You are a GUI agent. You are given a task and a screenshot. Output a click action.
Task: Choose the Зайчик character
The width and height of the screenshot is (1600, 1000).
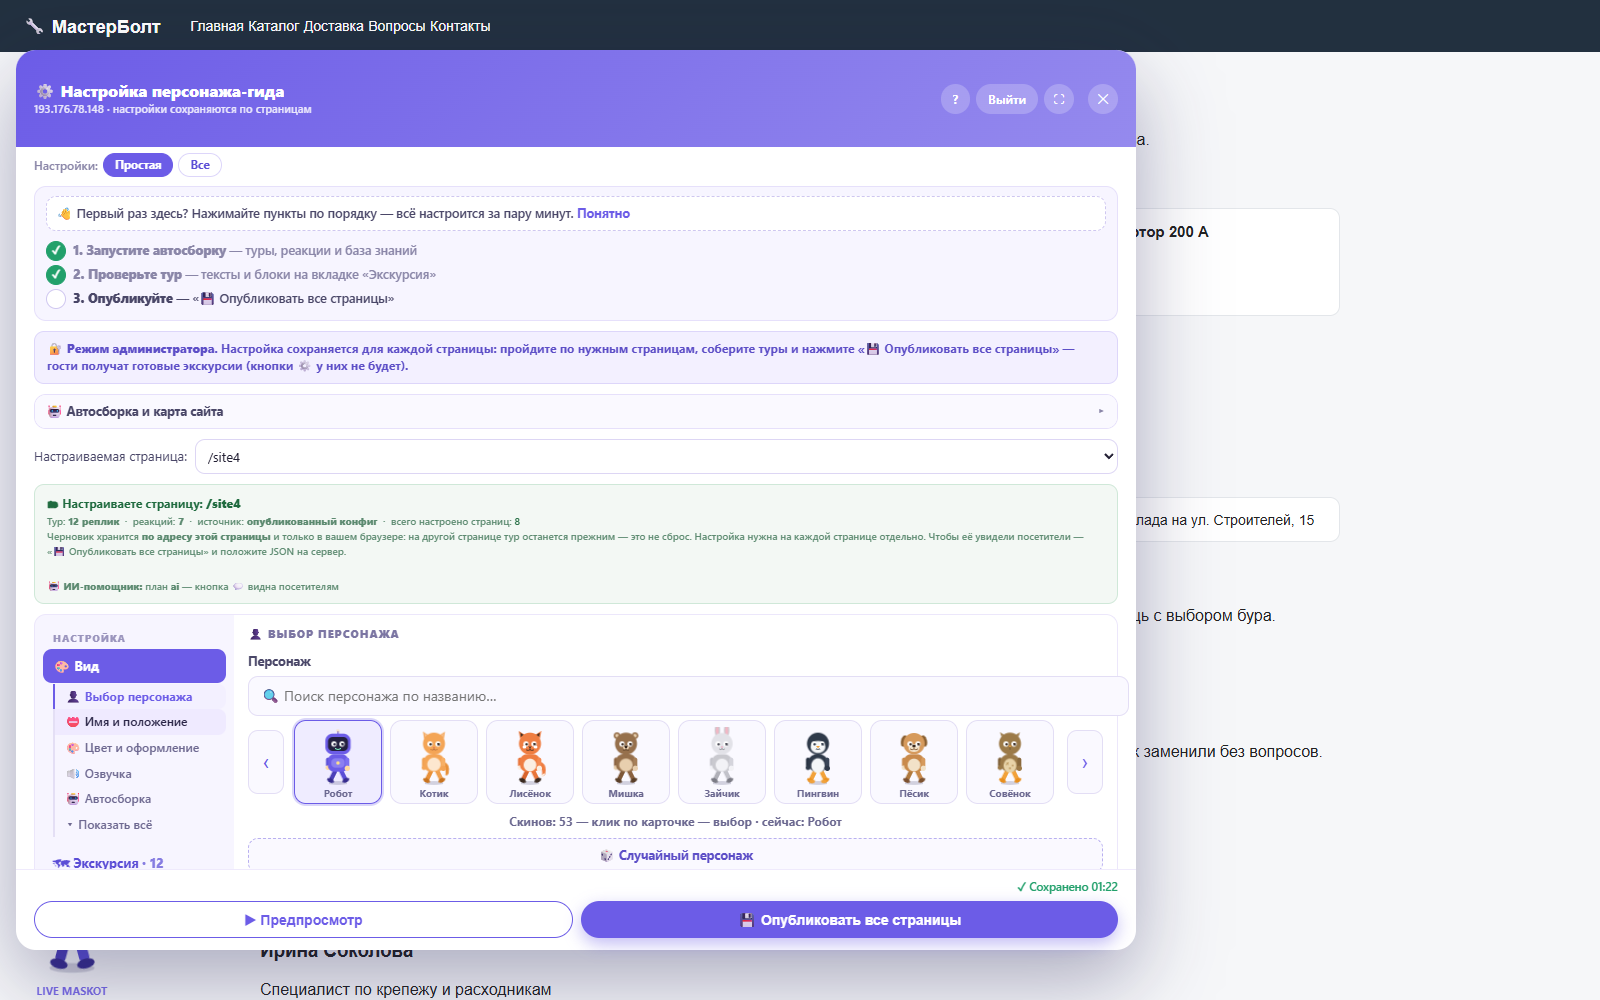pos(722,762)
